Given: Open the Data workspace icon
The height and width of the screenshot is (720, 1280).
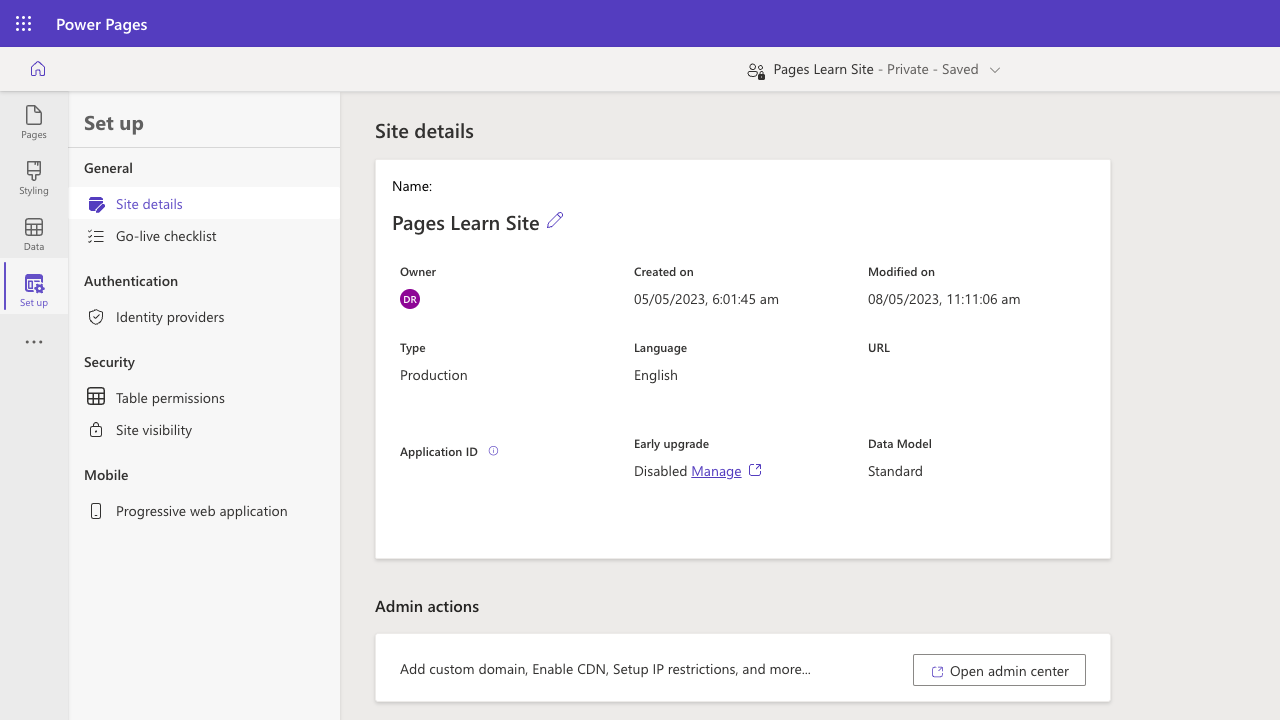Looking at the screenshot, I should pos(33,233).
